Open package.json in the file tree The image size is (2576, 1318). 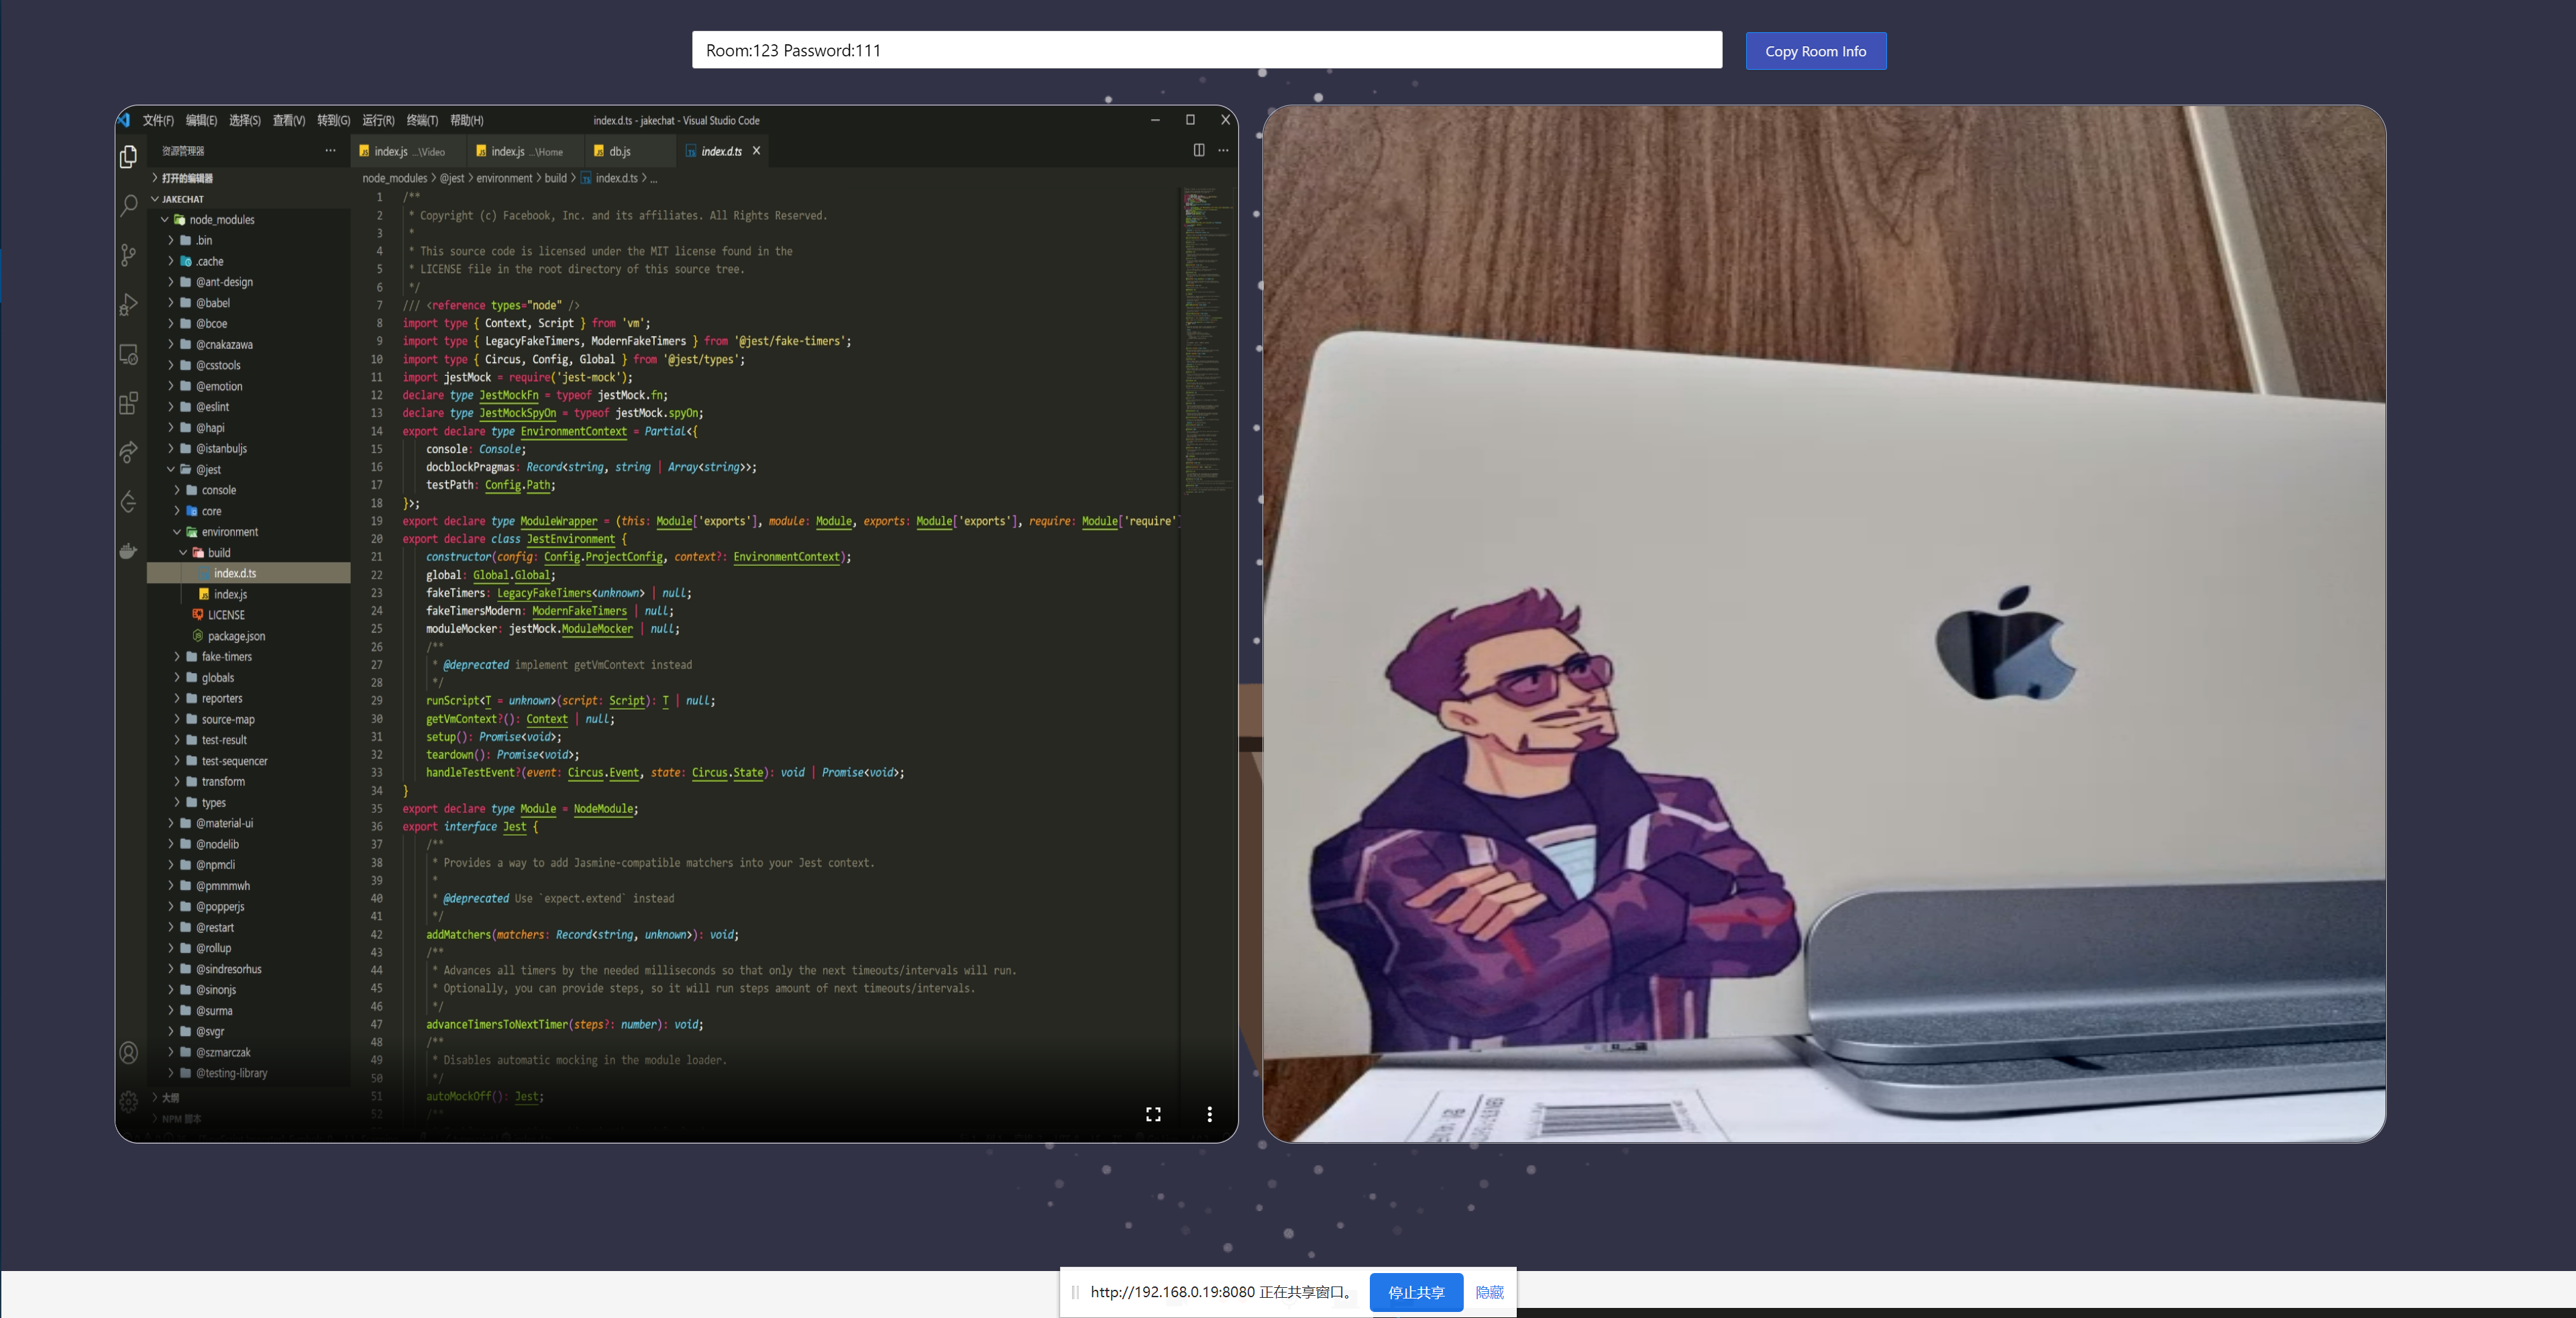coord(236,636)
